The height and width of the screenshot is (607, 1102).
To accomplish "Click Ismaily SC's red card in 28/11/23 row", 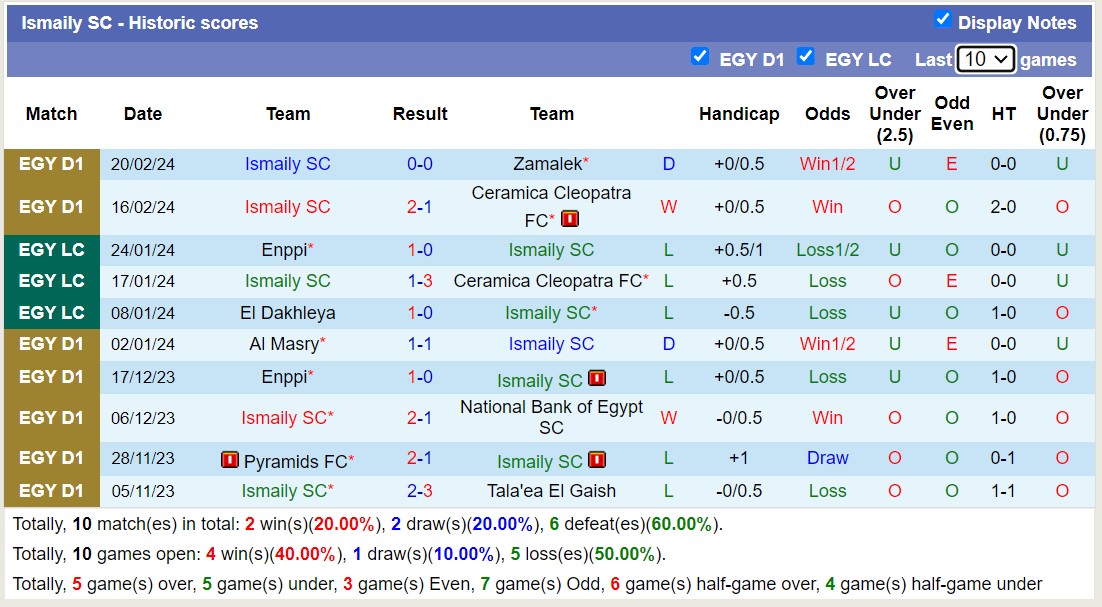I will click(x=597, y=460).
